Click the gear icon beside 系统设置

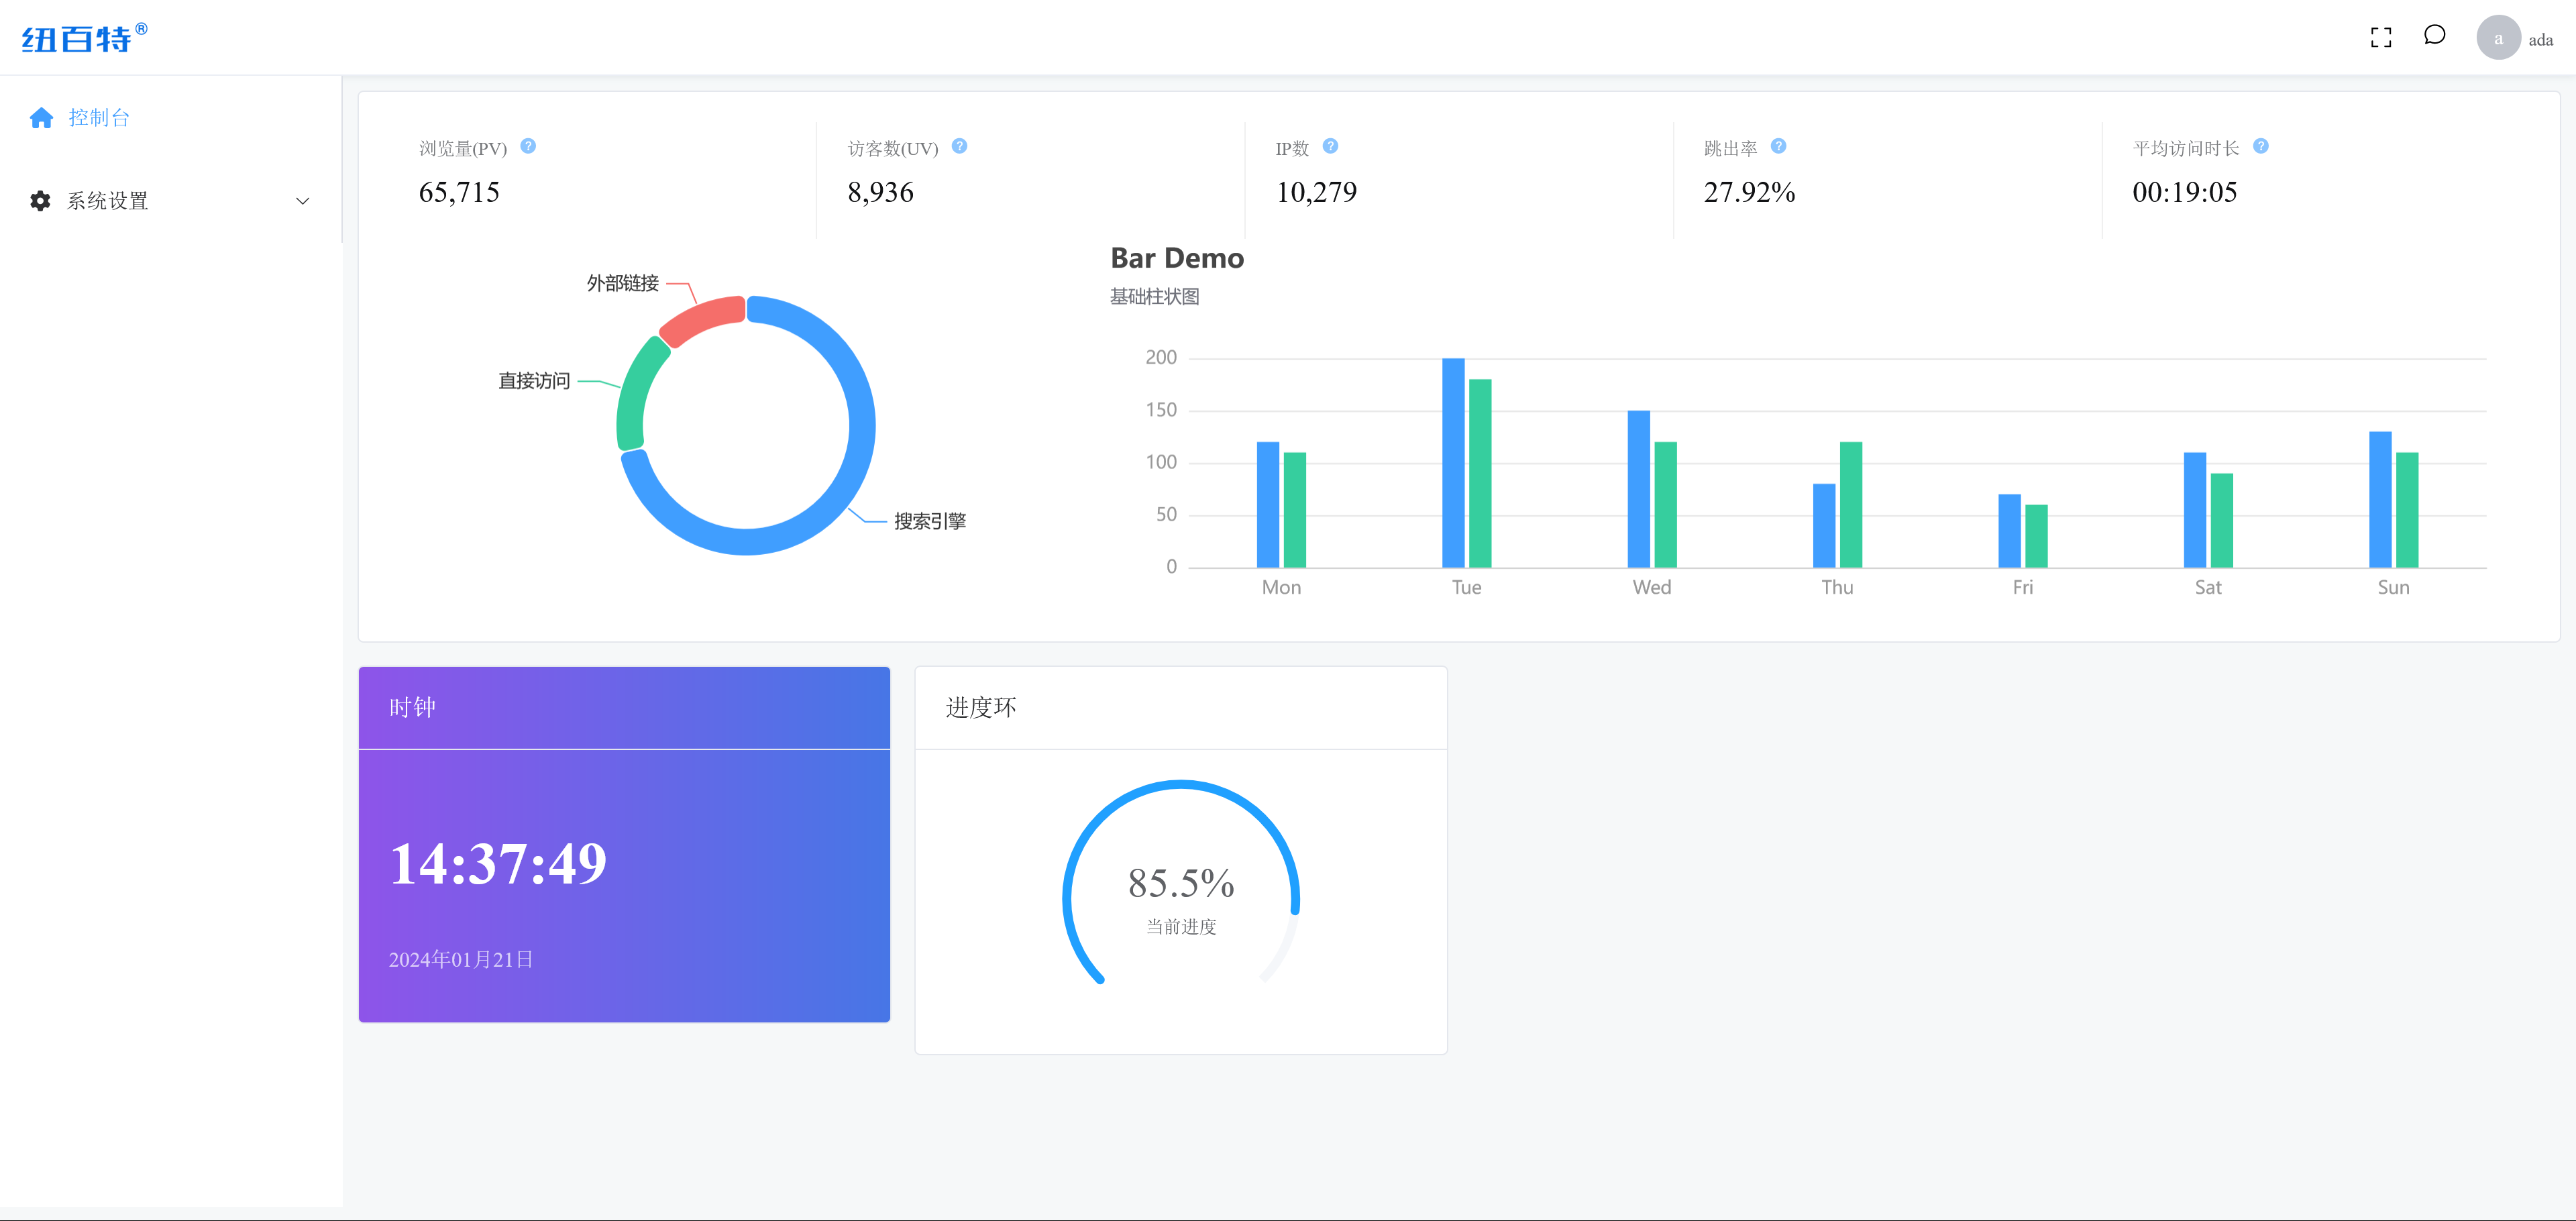(40, 200)
